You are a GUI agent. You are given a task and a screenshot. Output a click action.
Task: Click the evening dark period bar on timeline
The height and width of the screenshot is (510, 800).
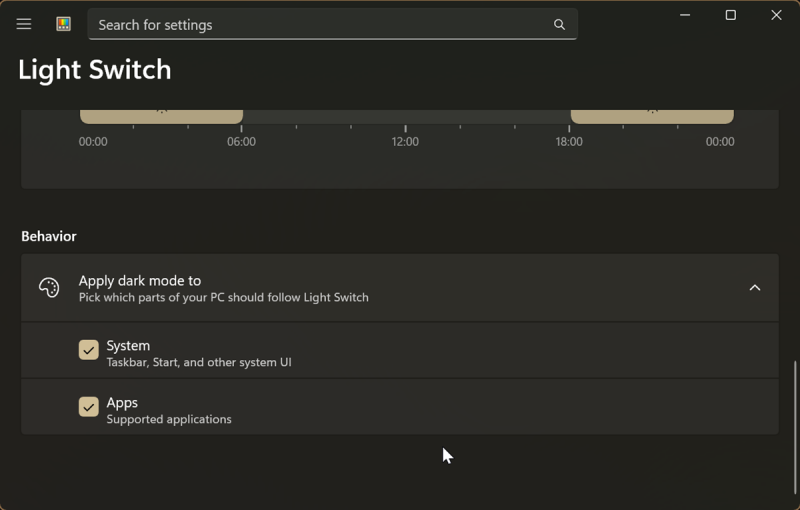652,116
